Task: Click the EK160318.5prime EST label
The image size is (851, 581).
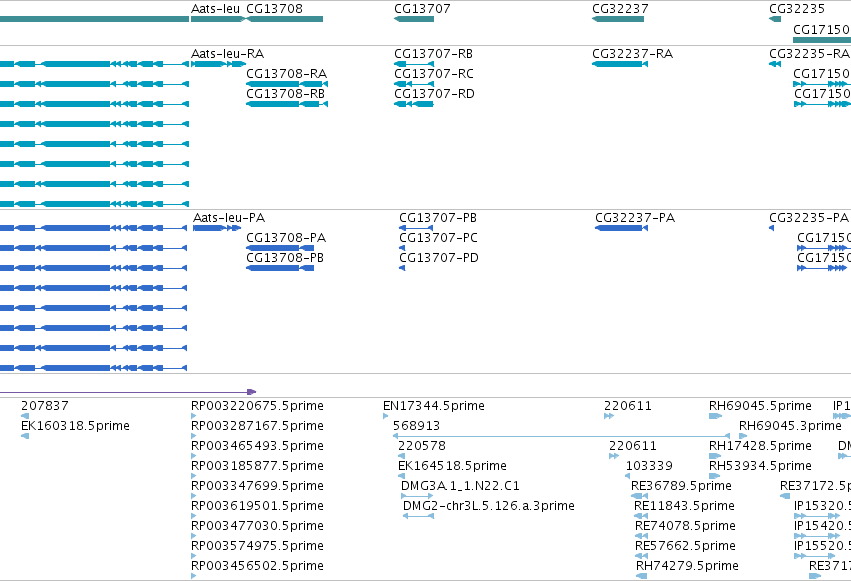Action: [75, 426]
